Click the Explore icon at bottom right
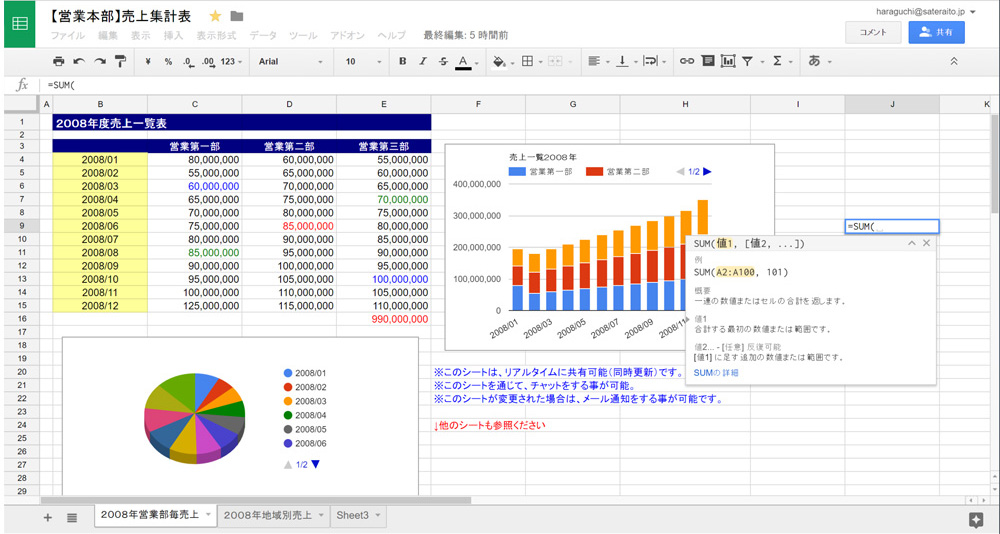This screenshot has width=1000, height=534. (x=974, y=519)
